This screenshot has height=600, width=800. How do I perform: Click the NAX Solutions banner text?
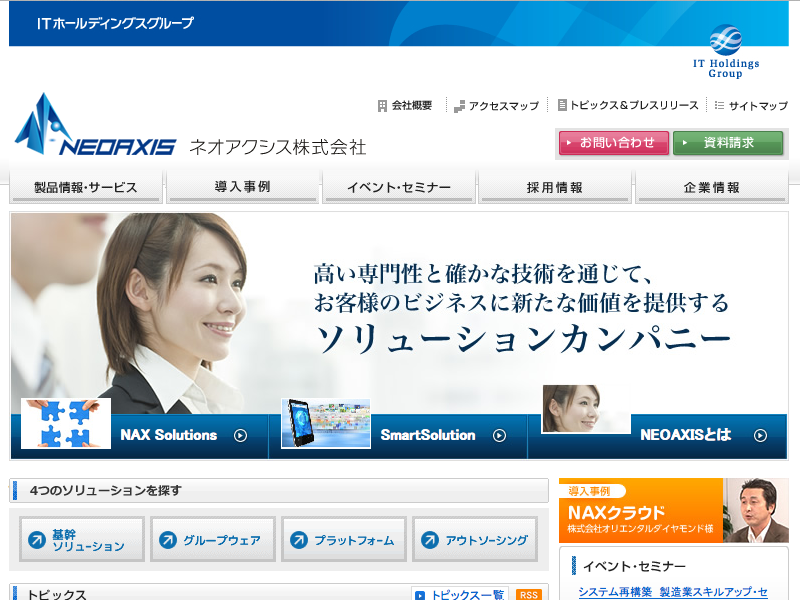pyautogui.click(x=168, y=435)
